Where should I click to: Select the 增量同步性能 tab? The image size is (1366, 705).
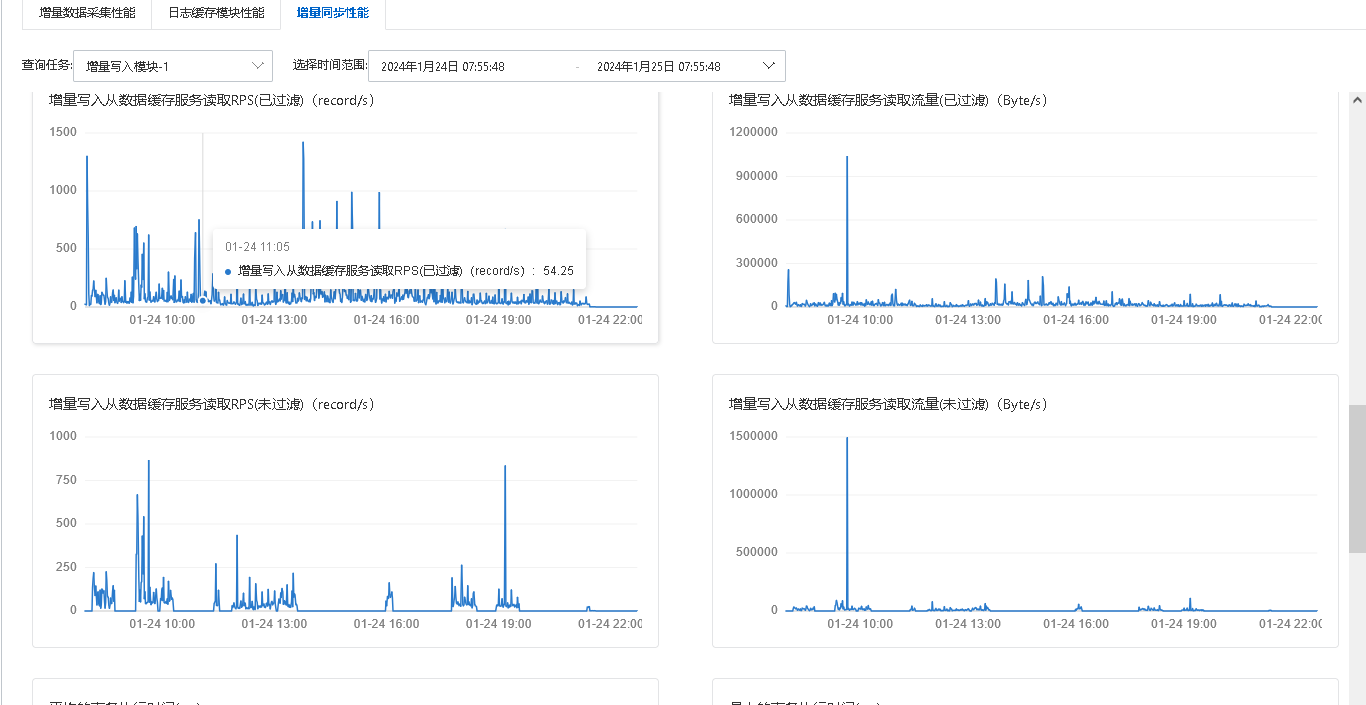(332, 14)
